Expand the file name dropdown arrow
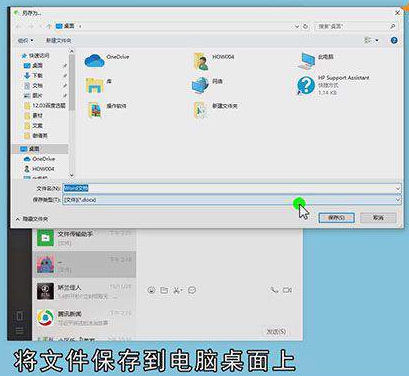409x376 pixels. pyautogui.click(x=398, y=189)
